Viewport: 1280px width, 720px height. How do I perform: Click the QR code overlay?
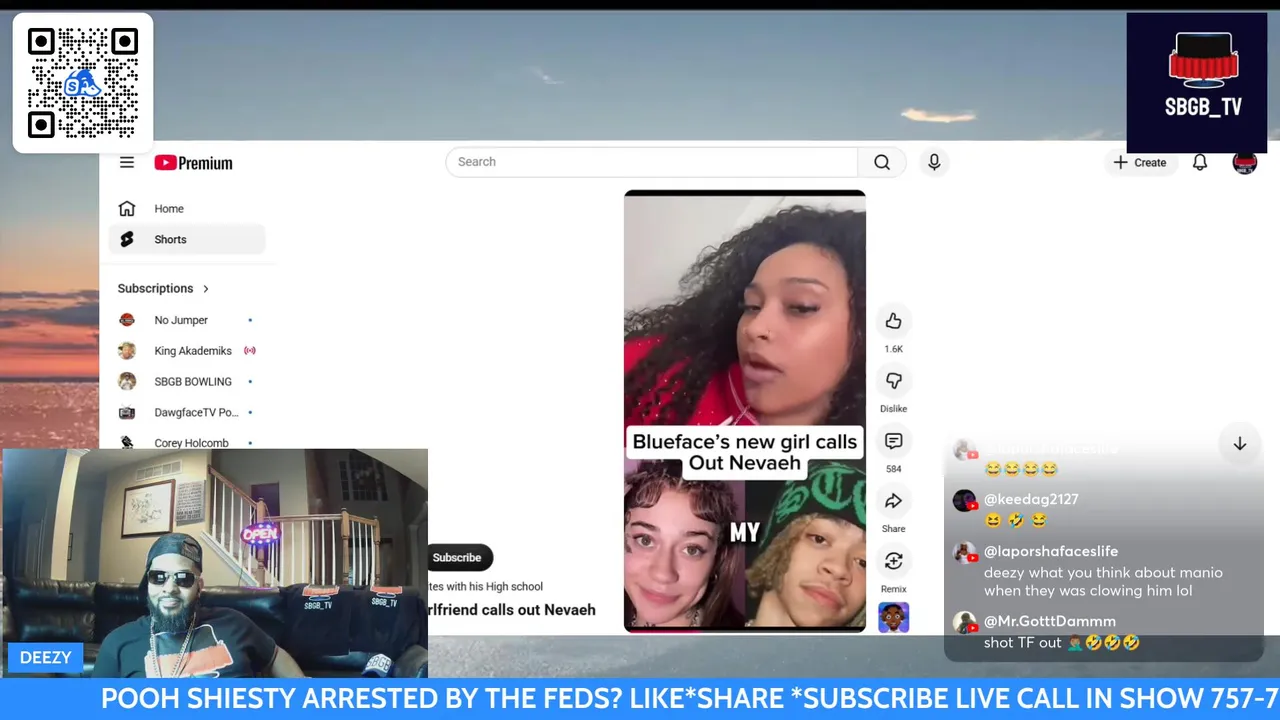pos(83,83)
